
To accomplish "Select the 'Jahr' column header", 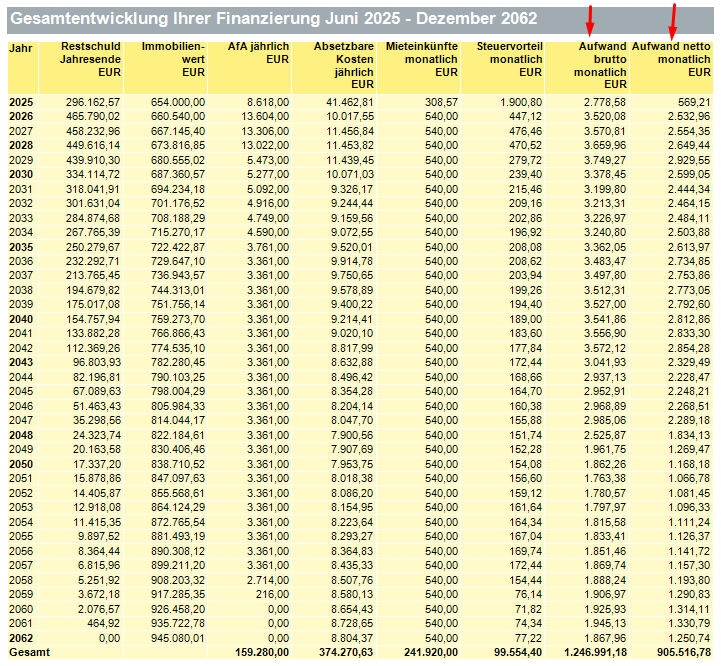I will coord(21,48).
